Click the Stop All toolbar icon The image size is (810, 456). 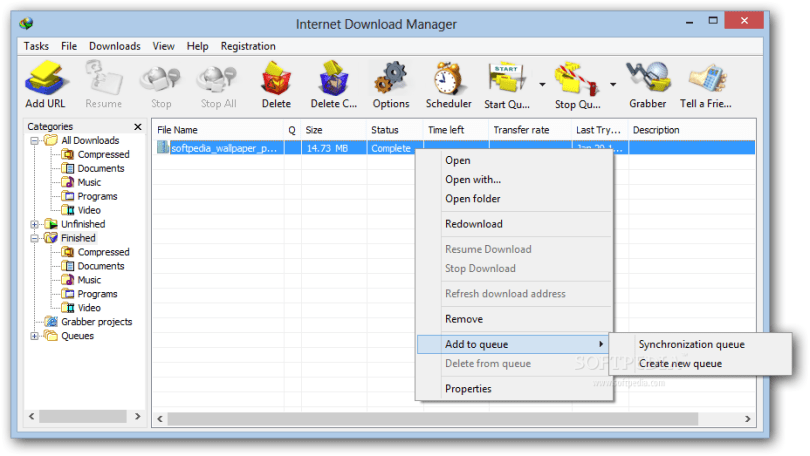point(218,78)
